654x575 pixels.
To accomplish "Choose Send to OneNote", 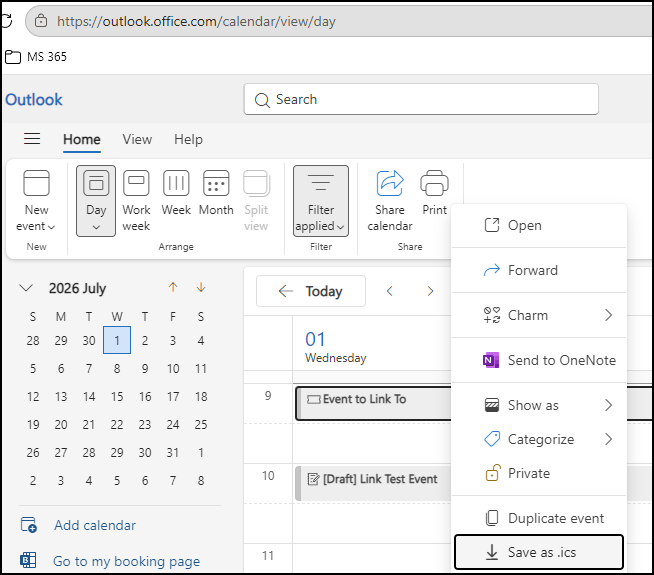I will 539,360.
